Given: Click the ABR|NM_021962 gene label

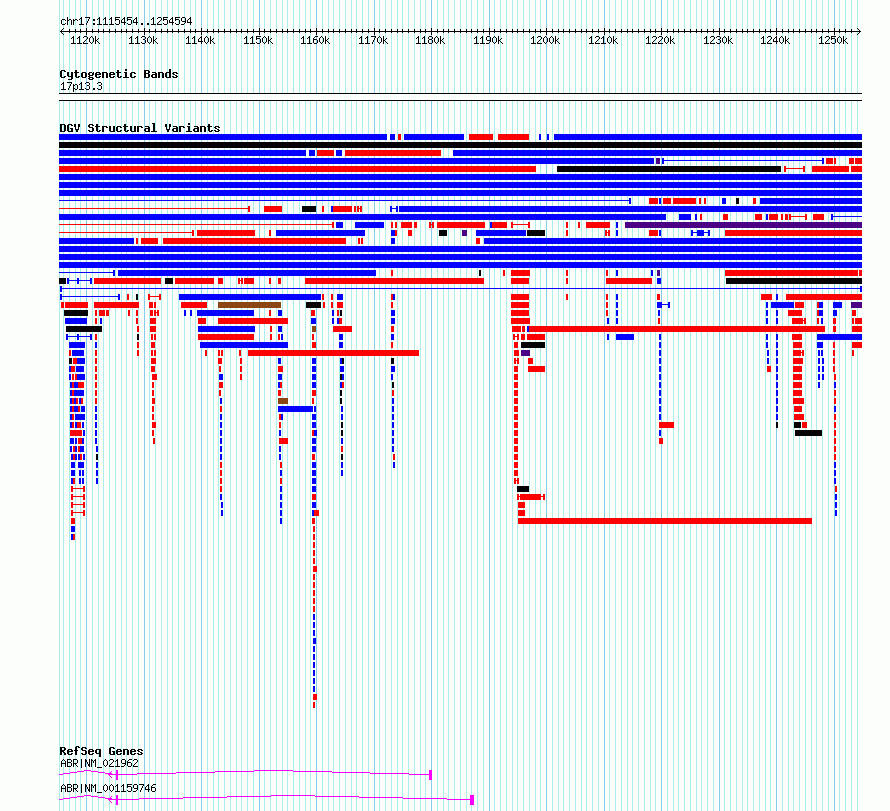Looking at the screenshot, I should pos(99,763).
